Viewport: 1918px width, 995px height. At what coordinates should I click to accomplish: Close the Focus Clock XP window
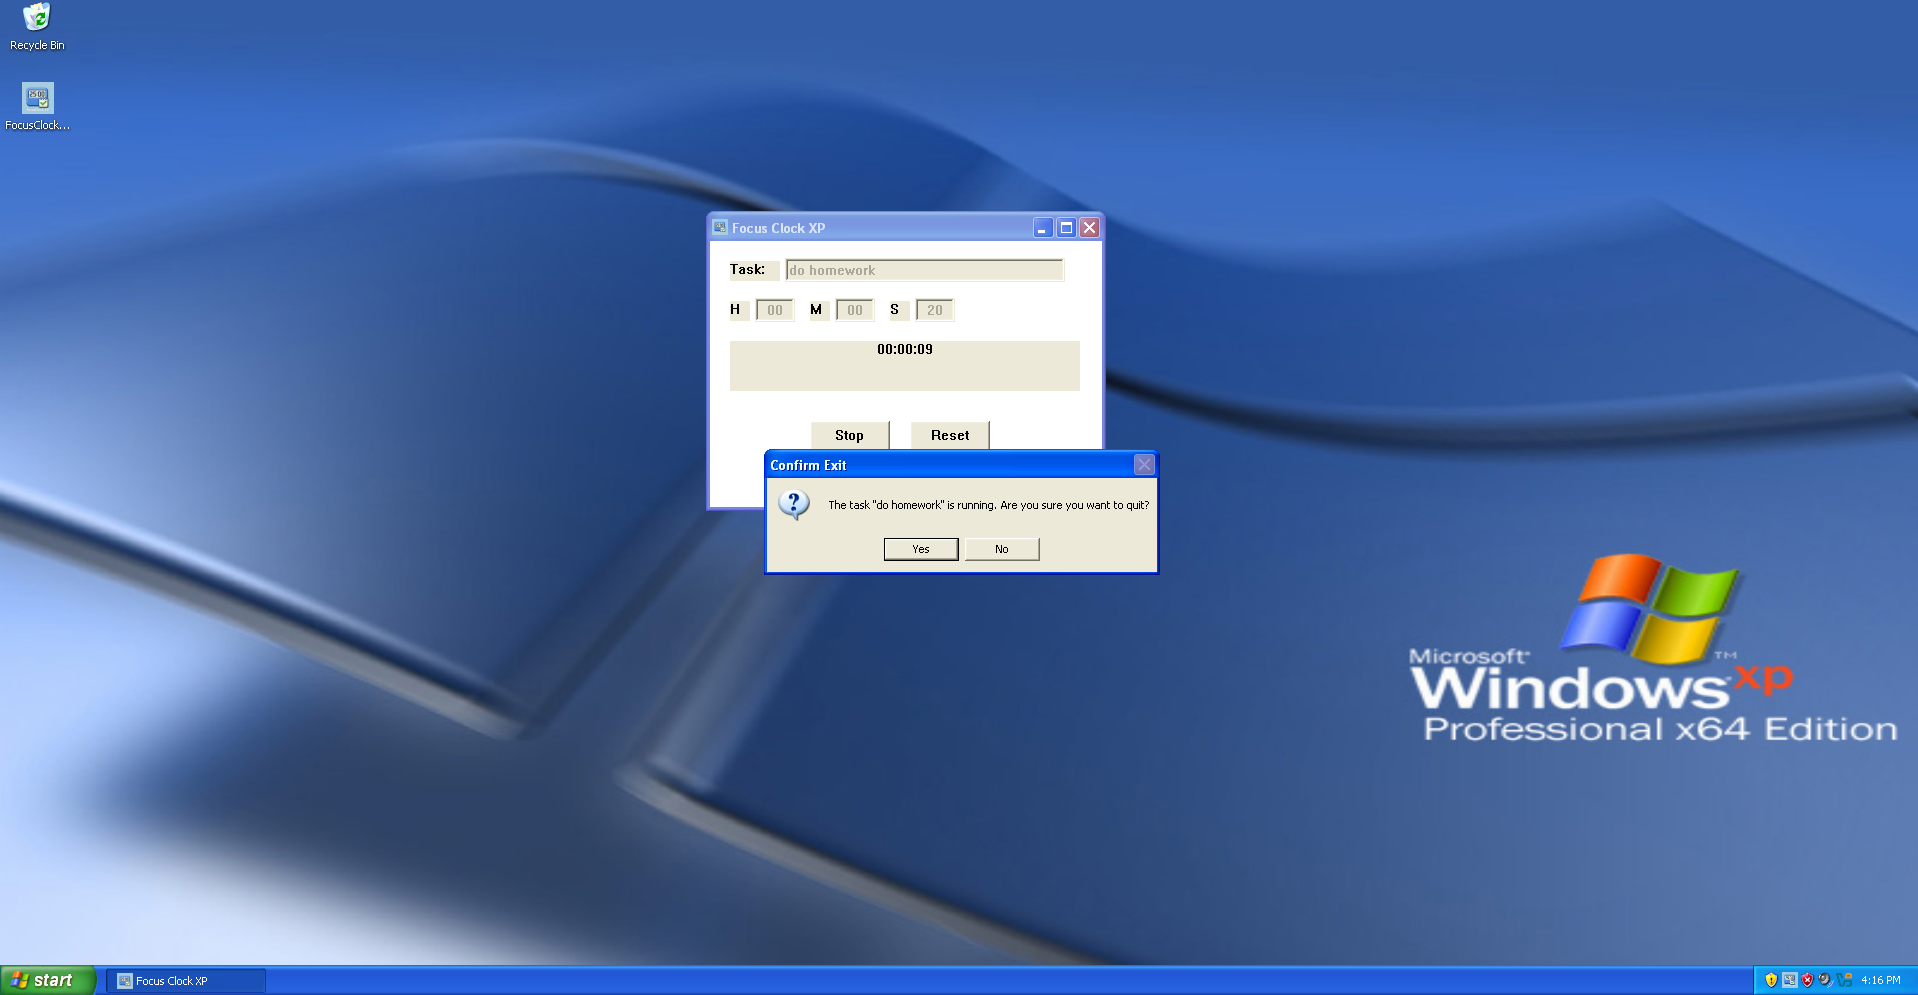(x=1090, y=228)
